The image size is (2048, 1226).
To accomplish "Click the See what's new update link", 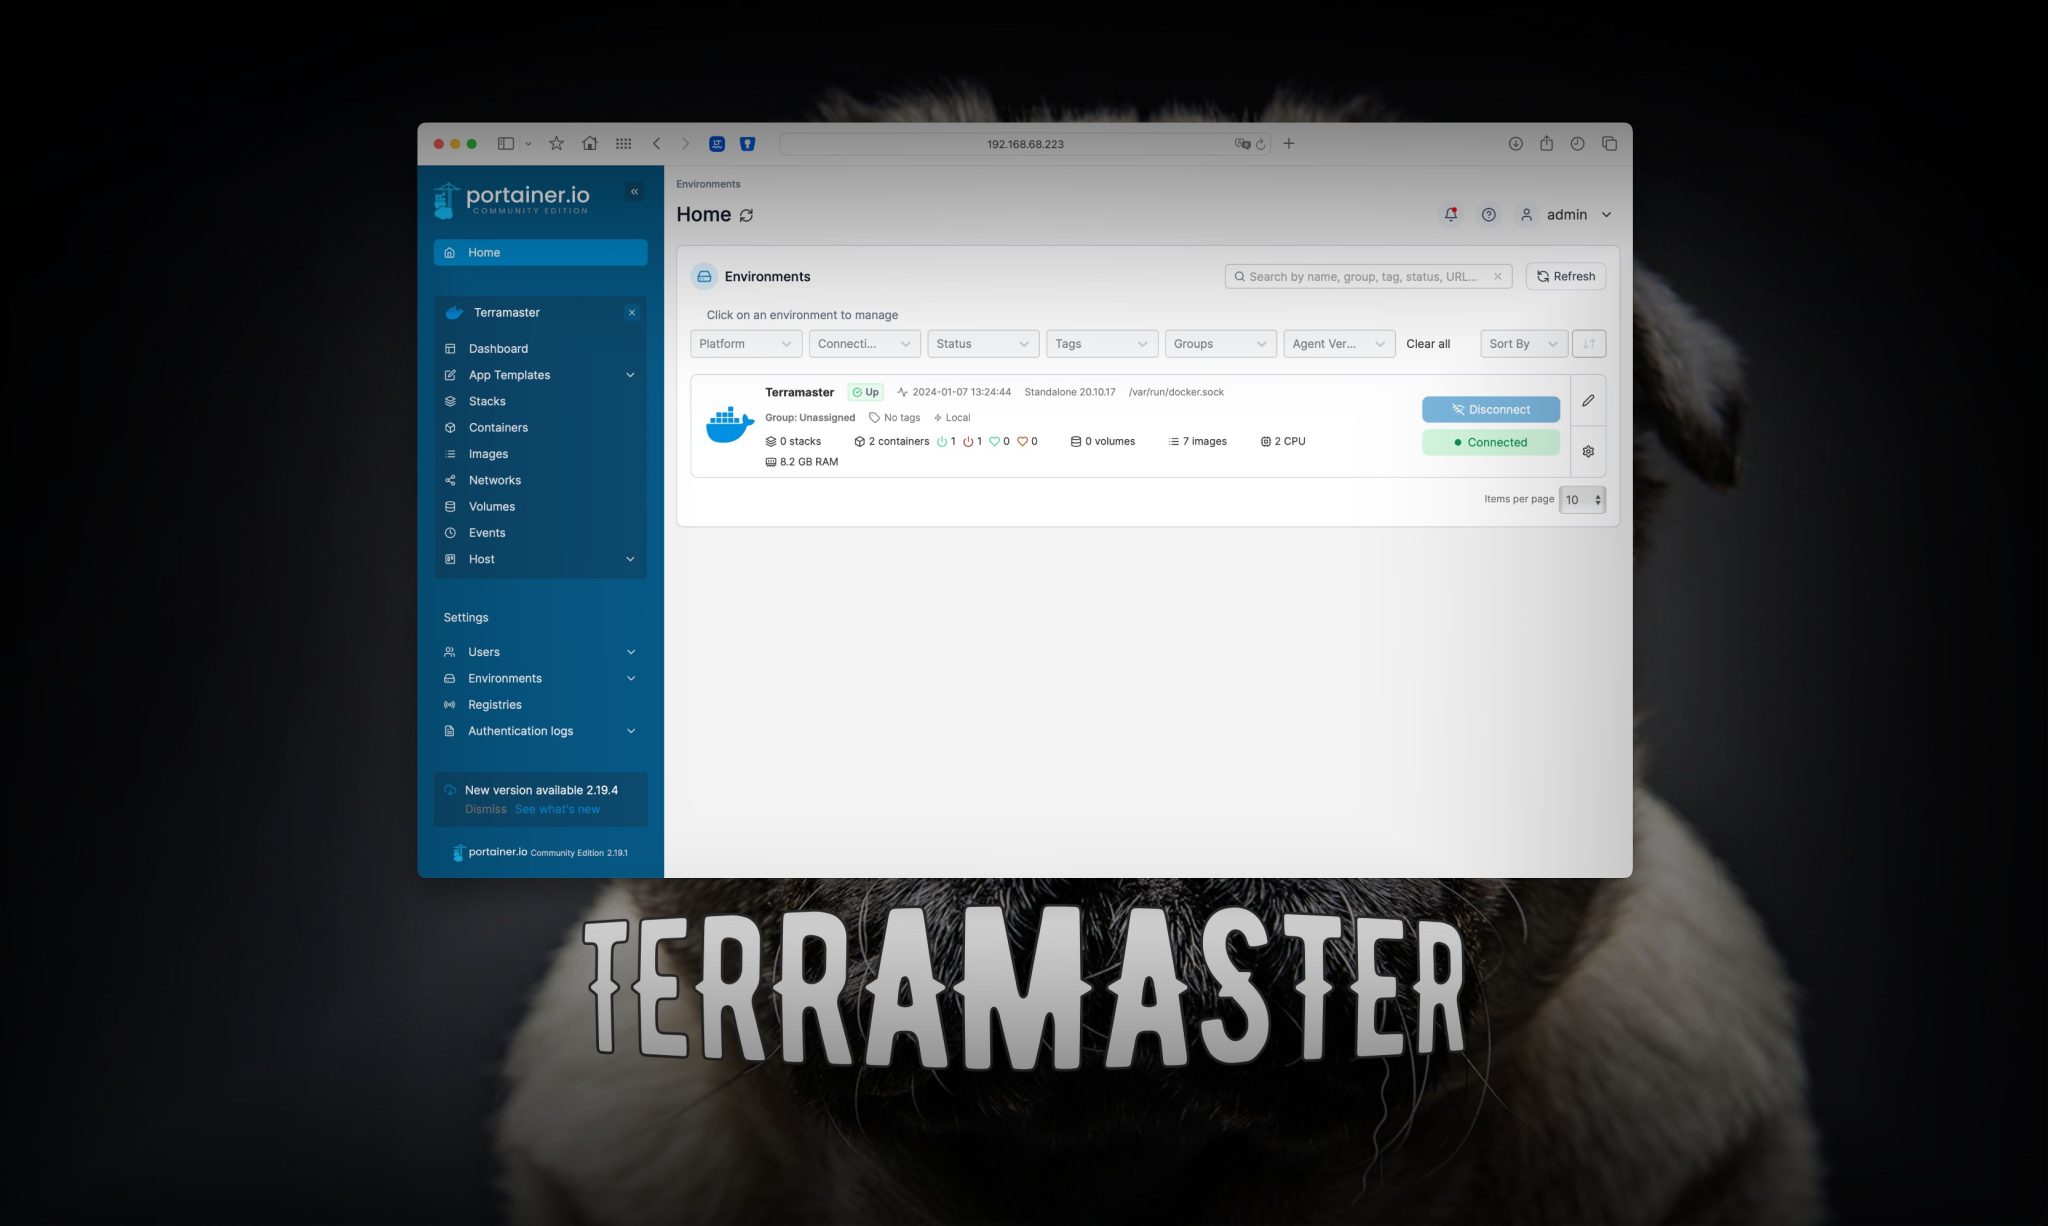I will (x=557, y=810).
